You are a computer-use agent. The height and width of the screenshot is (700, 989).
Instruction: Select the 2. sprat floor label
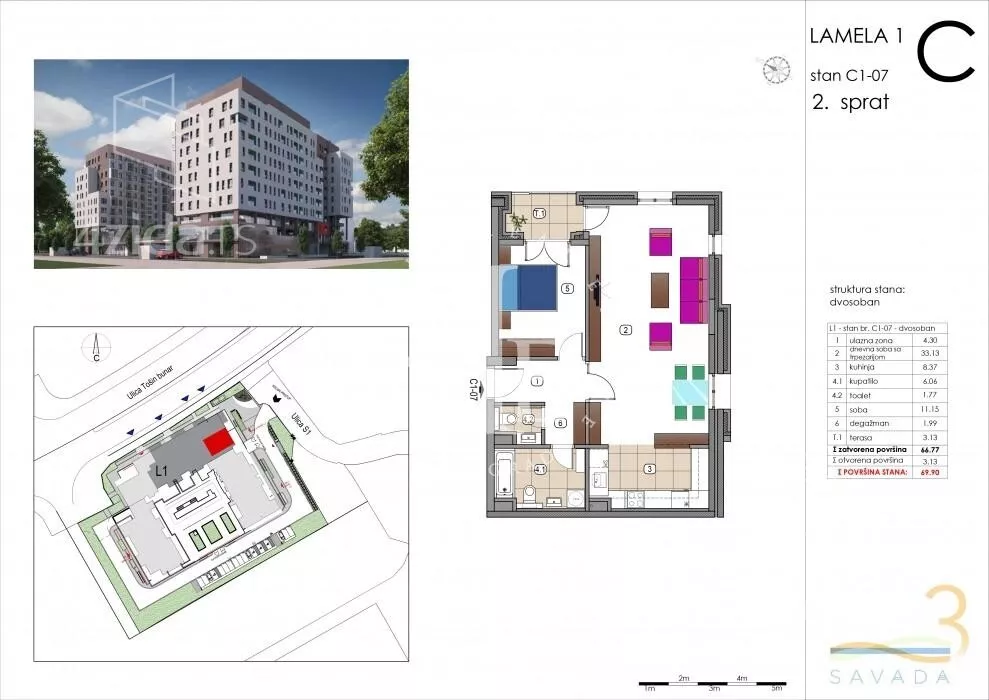point(851,102)
